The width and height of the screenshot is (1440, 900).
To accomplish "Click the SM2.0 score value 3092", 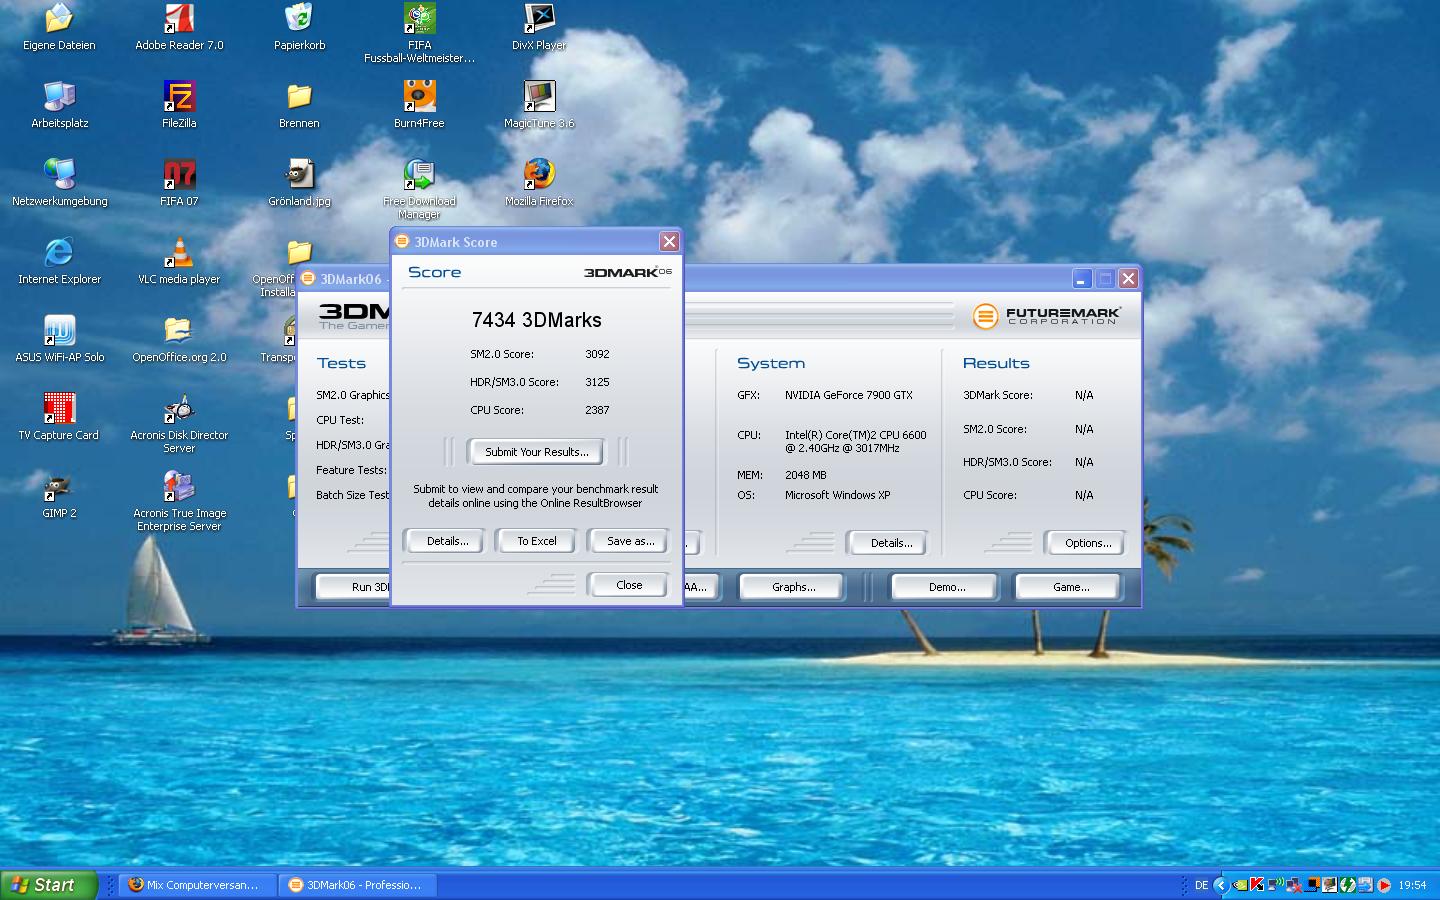I will (x=597, y=354).
